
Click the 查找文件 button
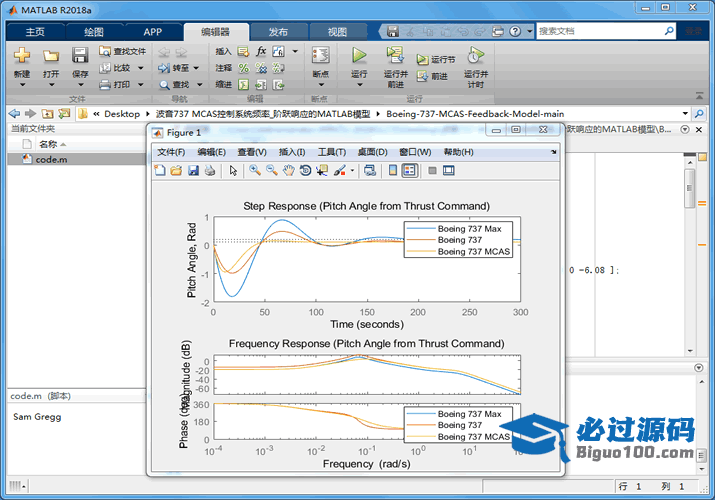(123, 52)
